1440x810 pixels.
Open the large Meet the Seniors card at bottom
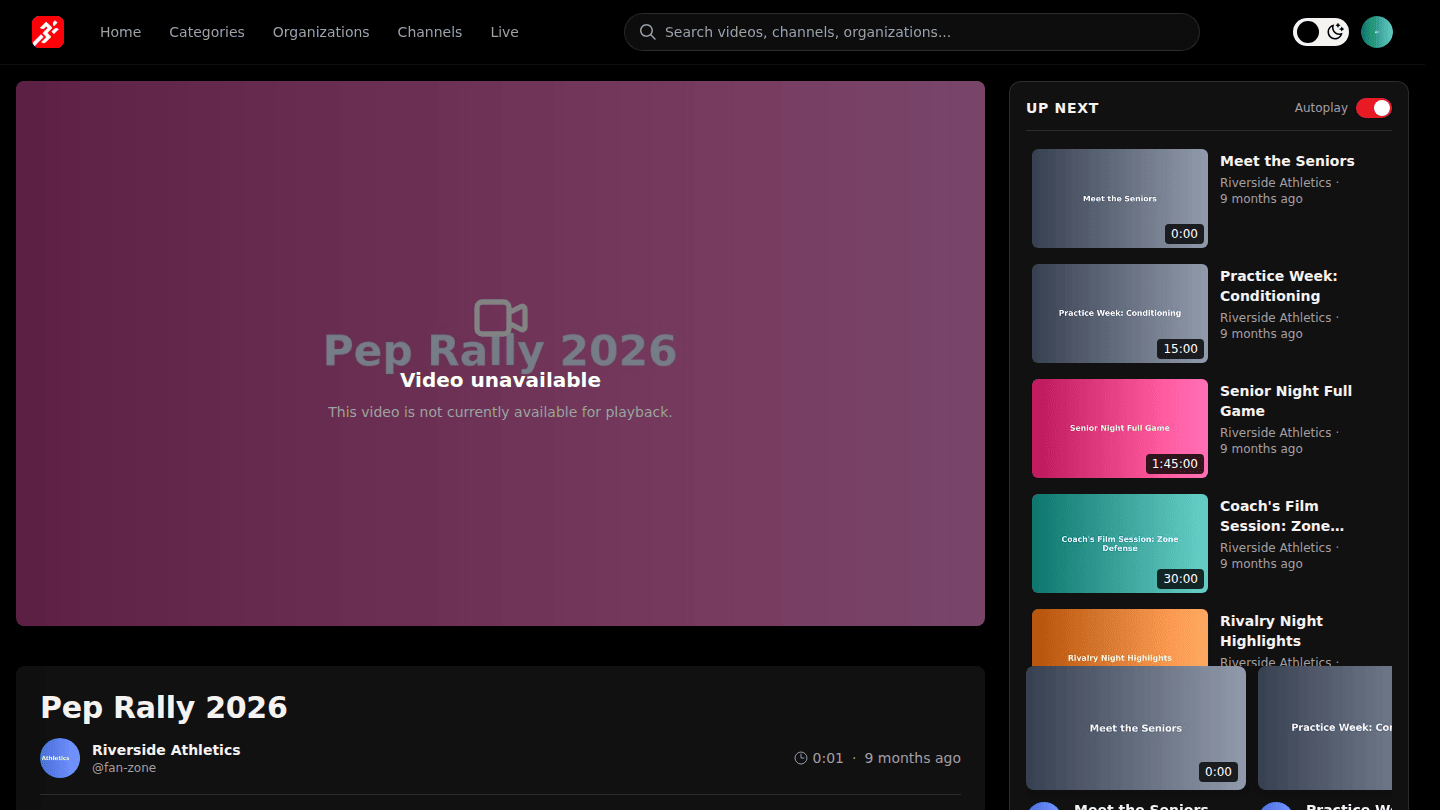pos(1136,728)
